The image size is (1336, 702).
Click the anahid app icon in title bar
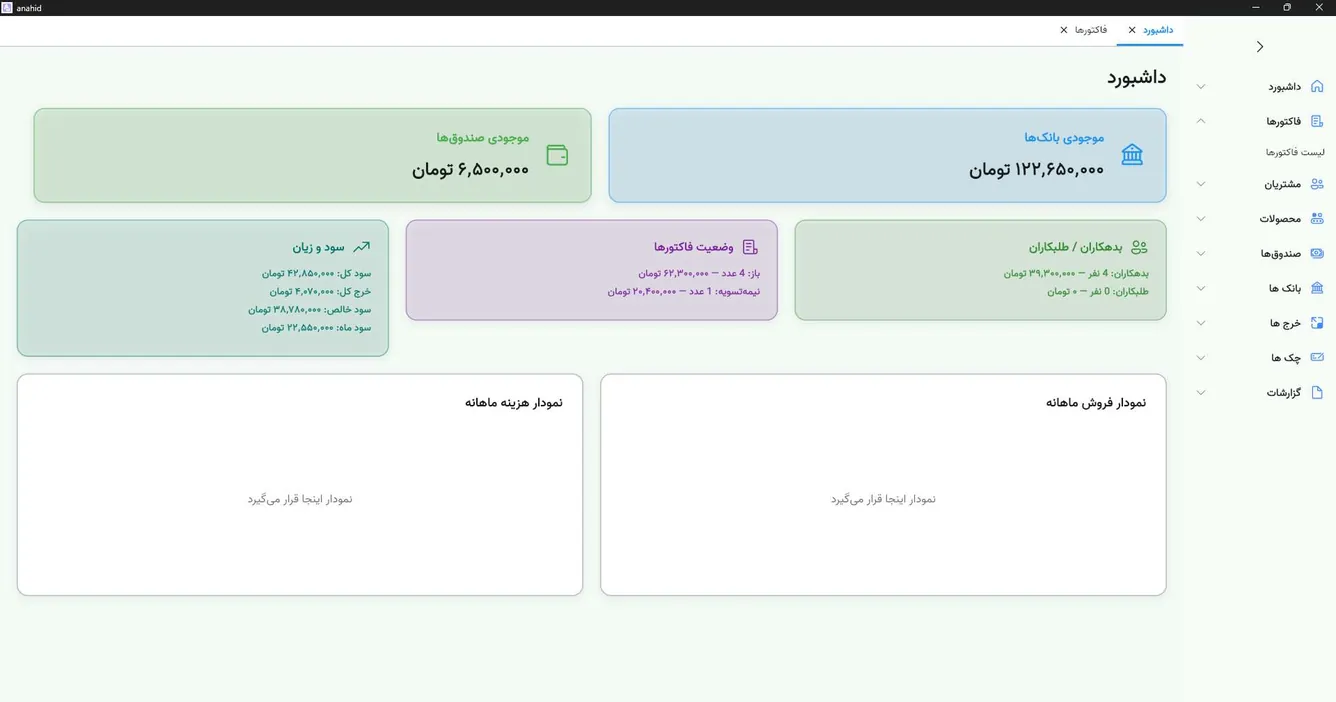[x=7, y=7]
